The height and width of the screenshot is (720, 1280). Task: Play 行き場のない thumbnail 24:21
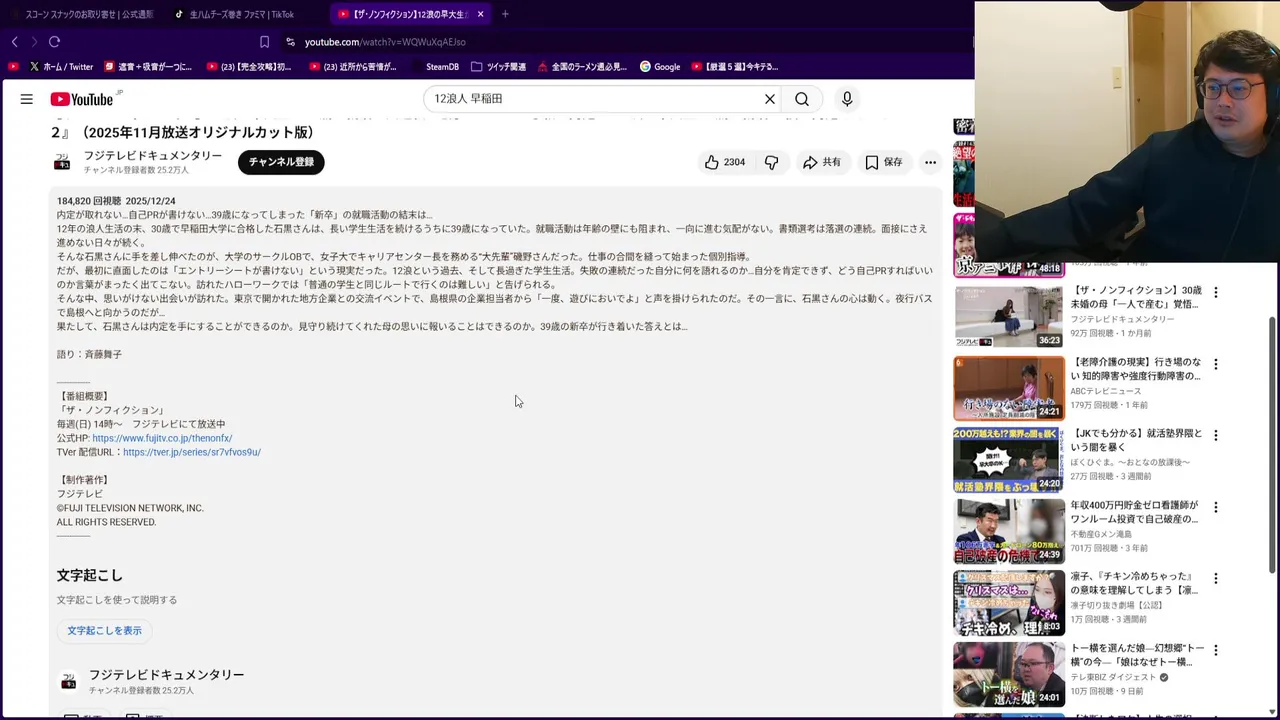tap(1009, 388)
